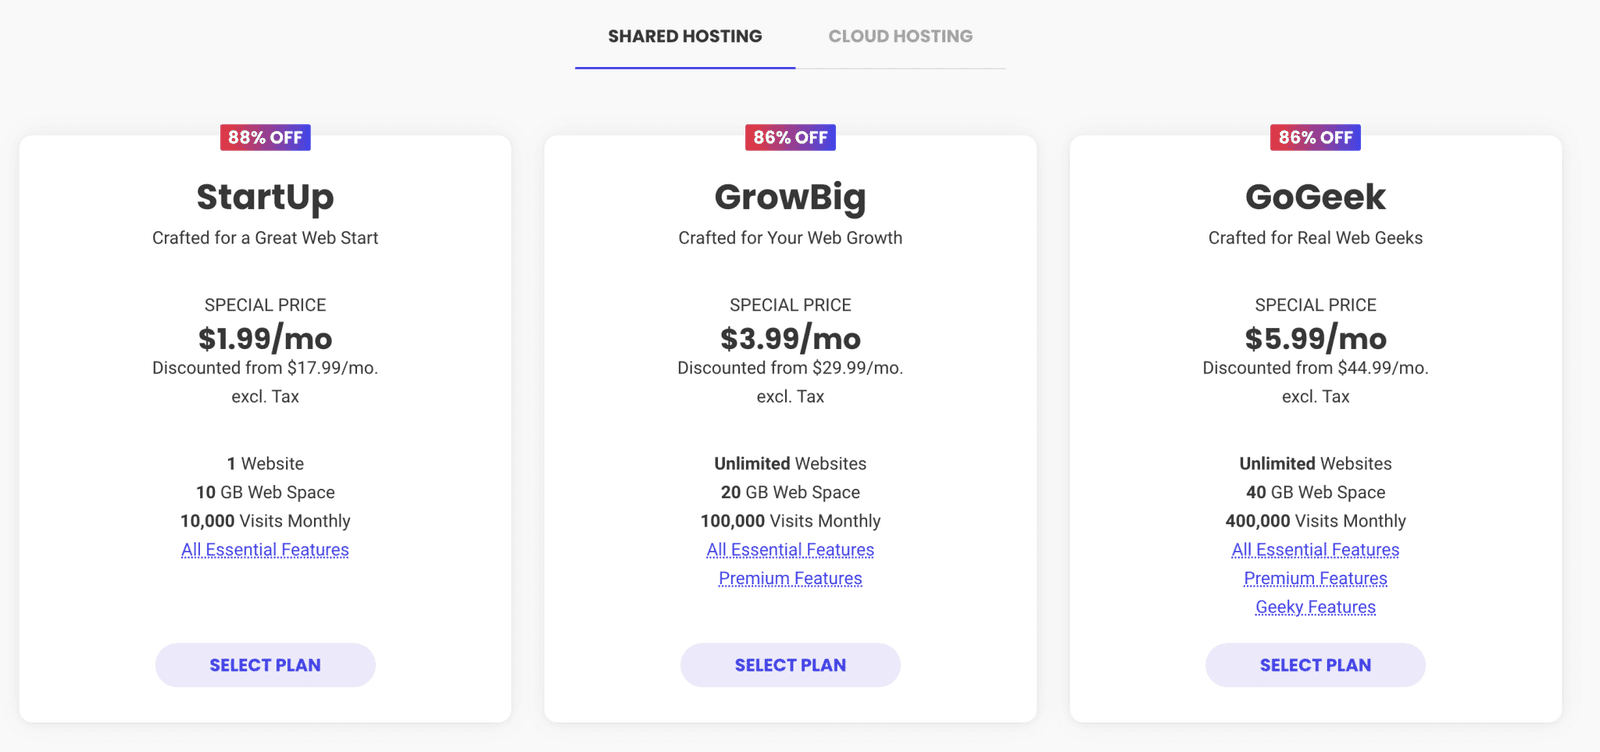Viewport: 1600px width, 752px height.
Task: Click '10,000 Visits Monthly' text
Action: point(265,521)
